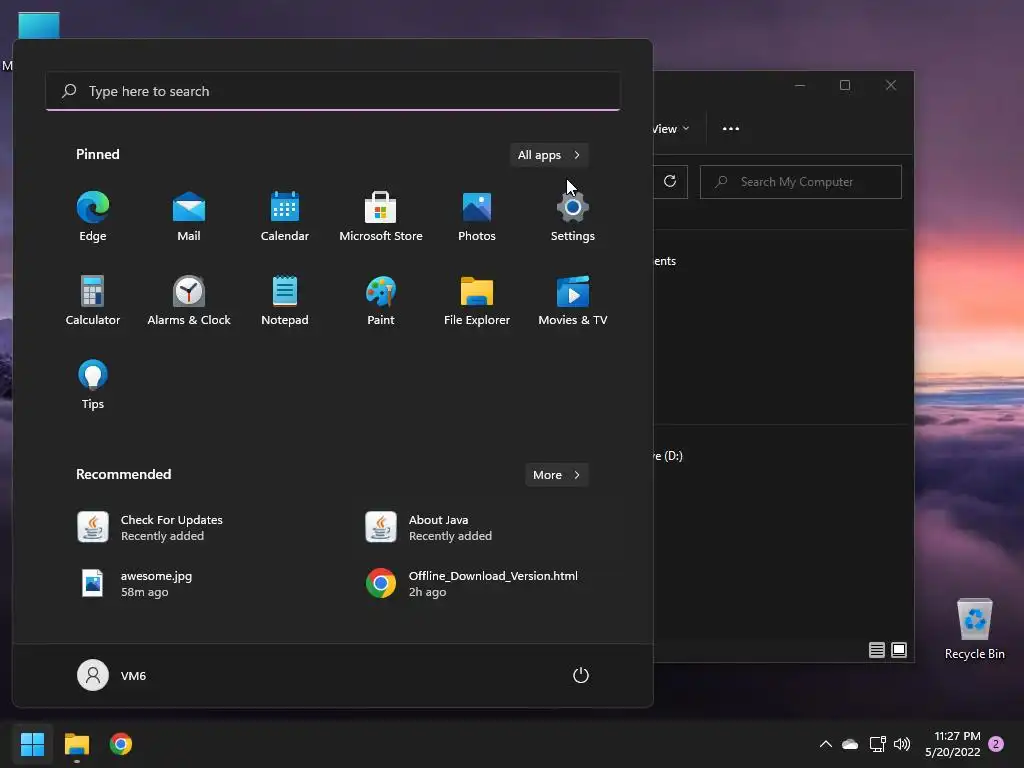Open Edge from pinned apps
This screenshot has width=1024, height=768.
93,217
